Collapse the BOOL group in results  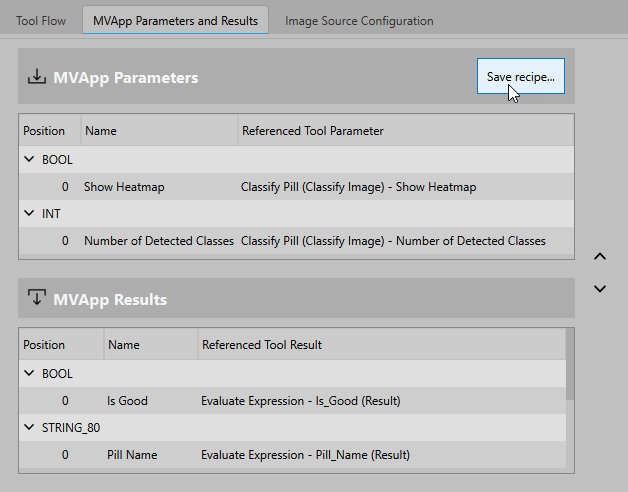coord(29,373)
